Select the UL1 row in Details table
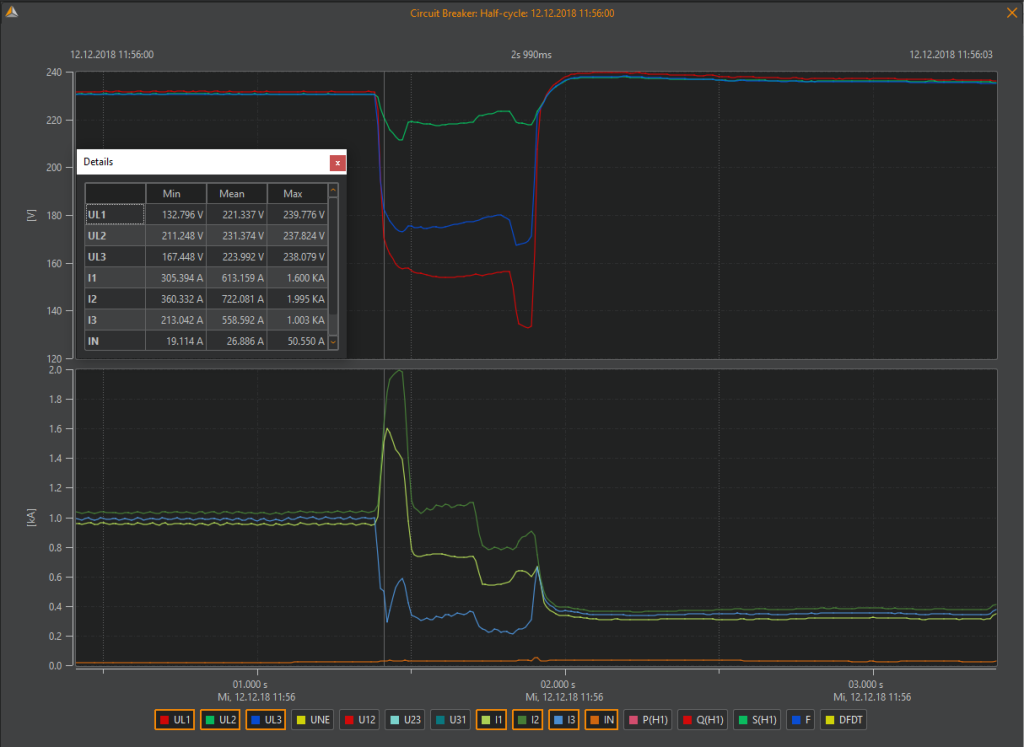The height and width of the screenshot is (747, 1024). tap(206, 214)
